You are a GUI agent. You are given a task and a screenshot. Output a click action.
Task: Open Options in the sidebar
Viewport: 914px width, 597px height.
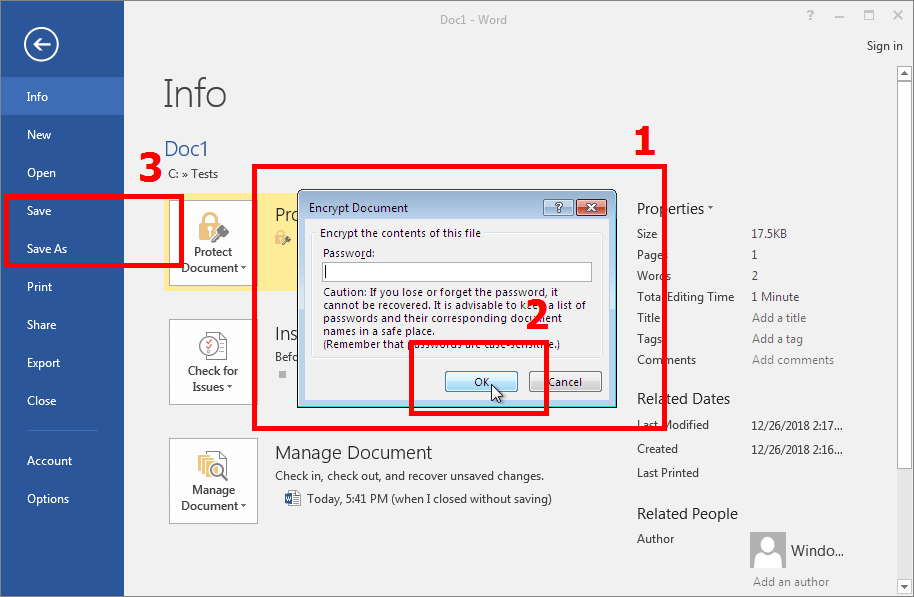[x=62, y=498]
